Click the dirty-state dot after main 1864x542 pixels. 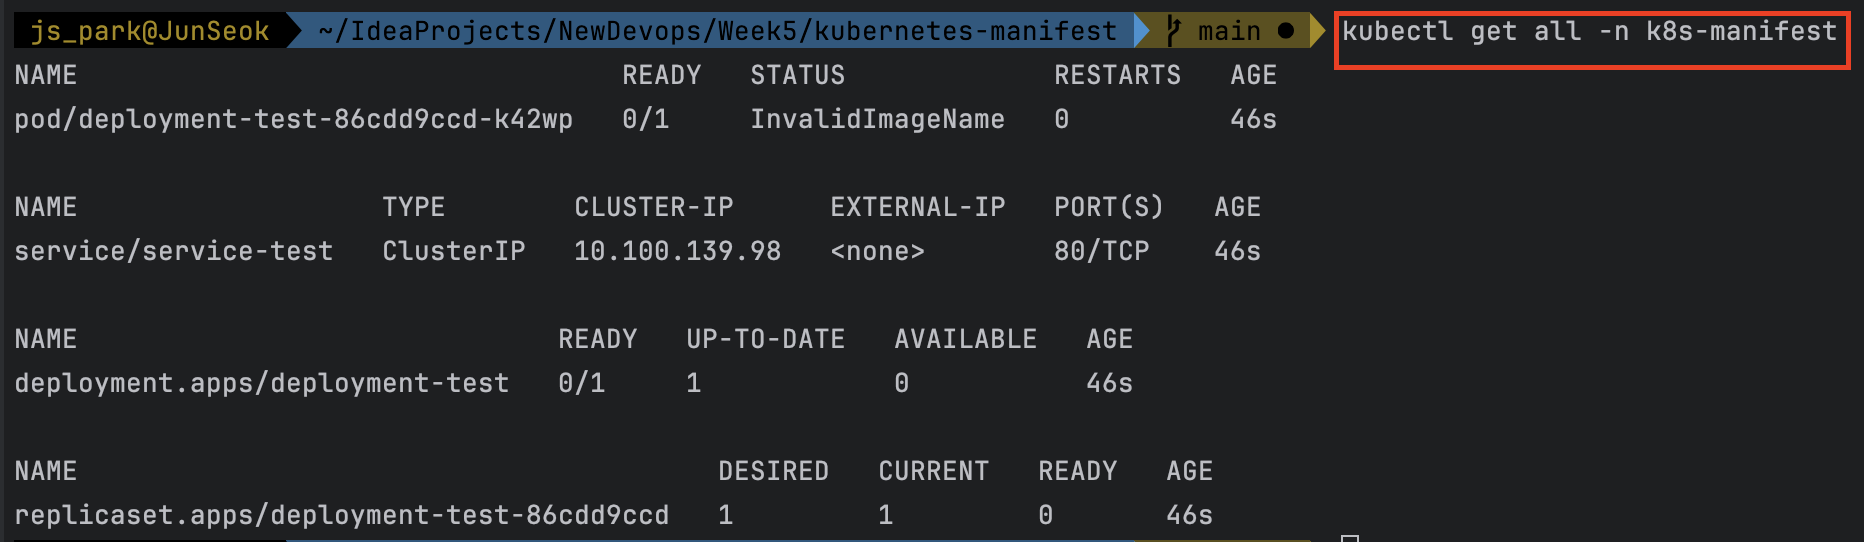(1286, 32)
